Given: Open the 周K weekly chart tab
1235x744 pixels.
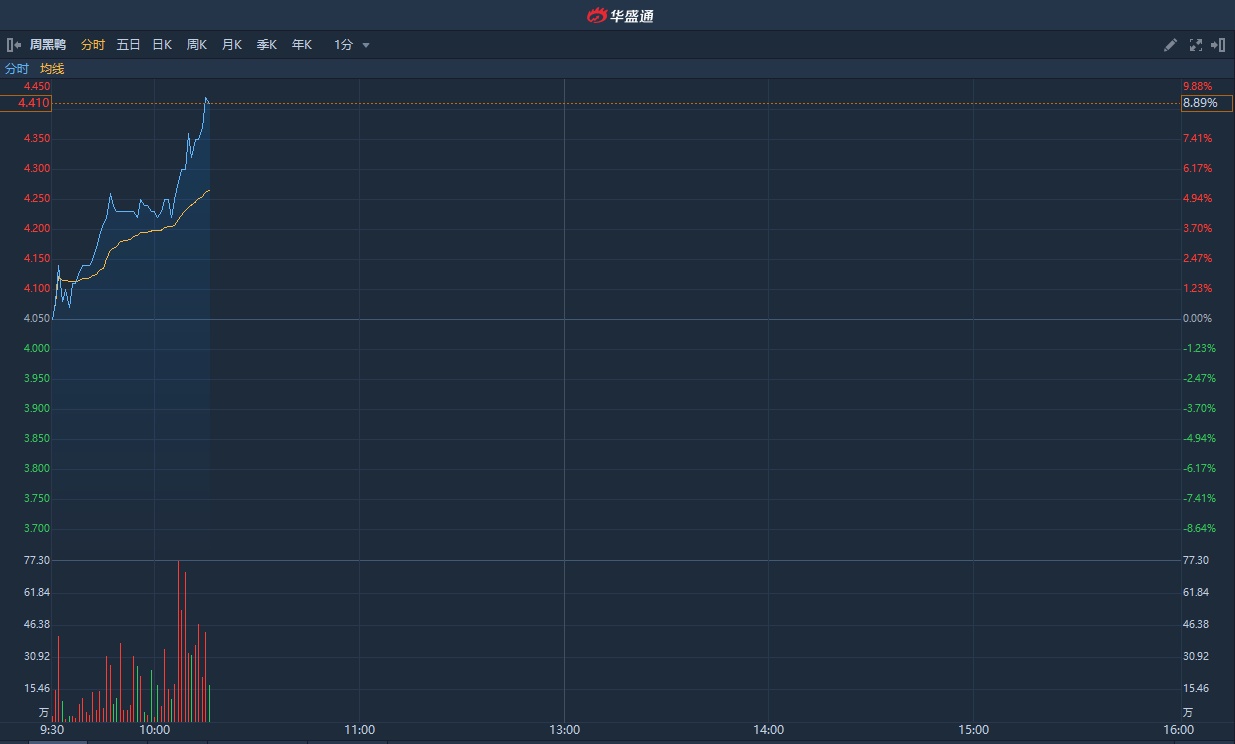Looking at the screenshot, I should pos(197,45).
